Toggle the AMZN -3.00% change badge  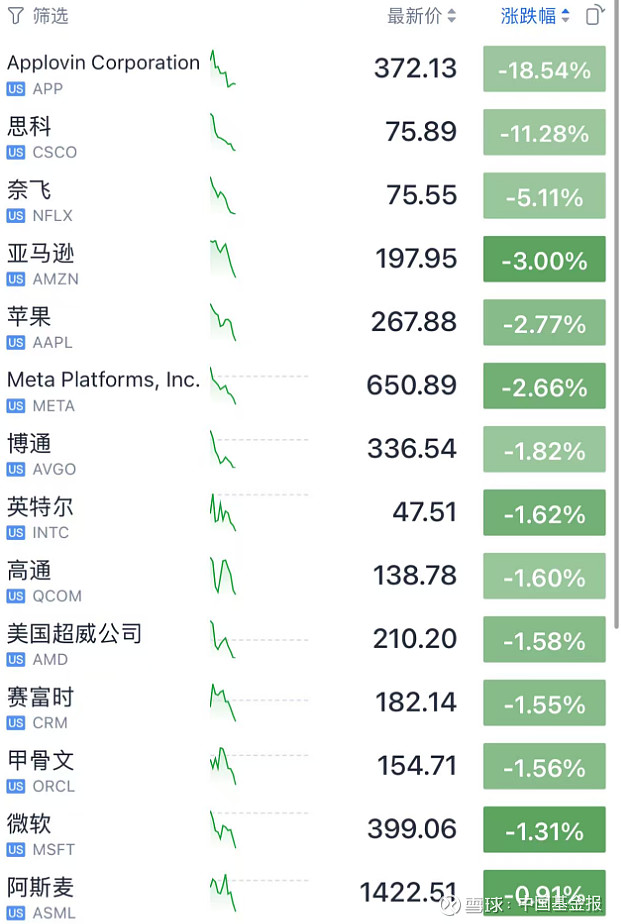(x=544, y=259)
